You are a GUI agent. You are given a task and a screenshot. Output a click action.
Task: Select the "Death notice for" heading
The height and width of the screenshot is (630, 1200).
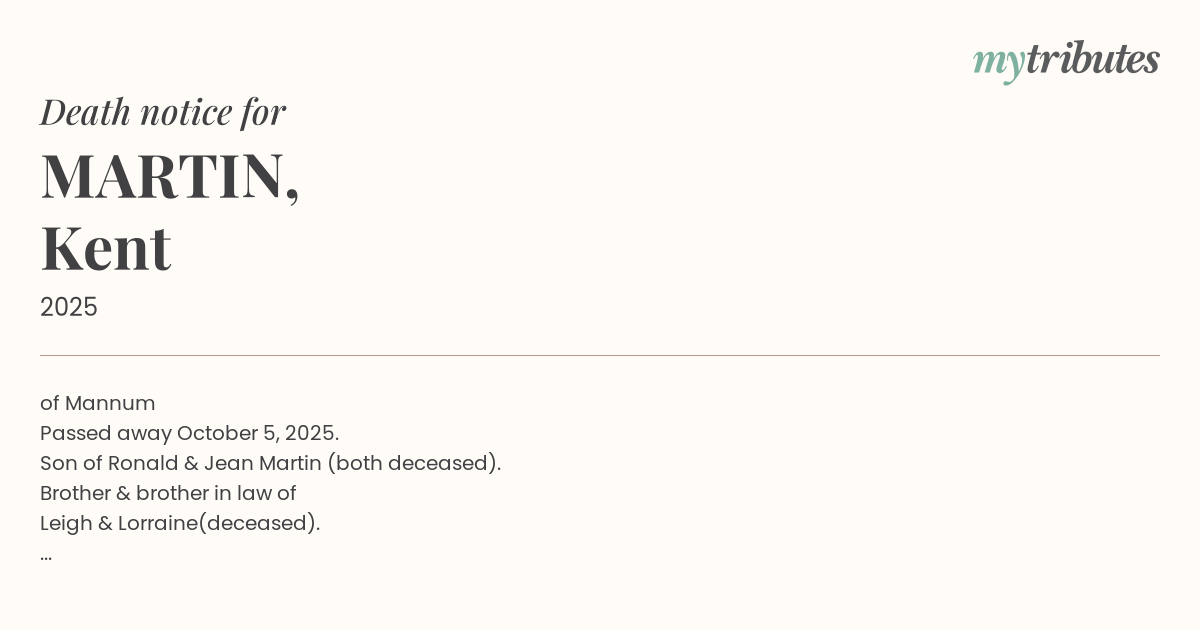tap(163, 112)
